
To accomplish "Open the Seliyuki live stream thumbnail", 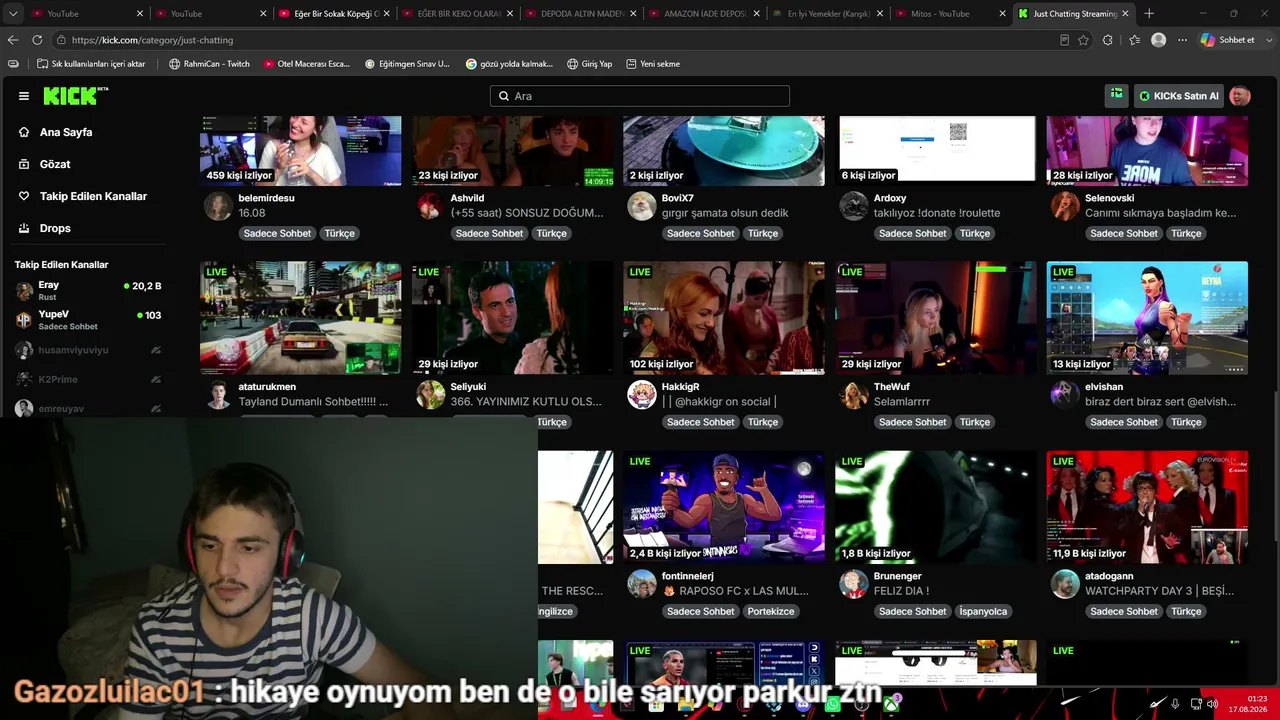I will pyautogui.click(x=512, y=318).
